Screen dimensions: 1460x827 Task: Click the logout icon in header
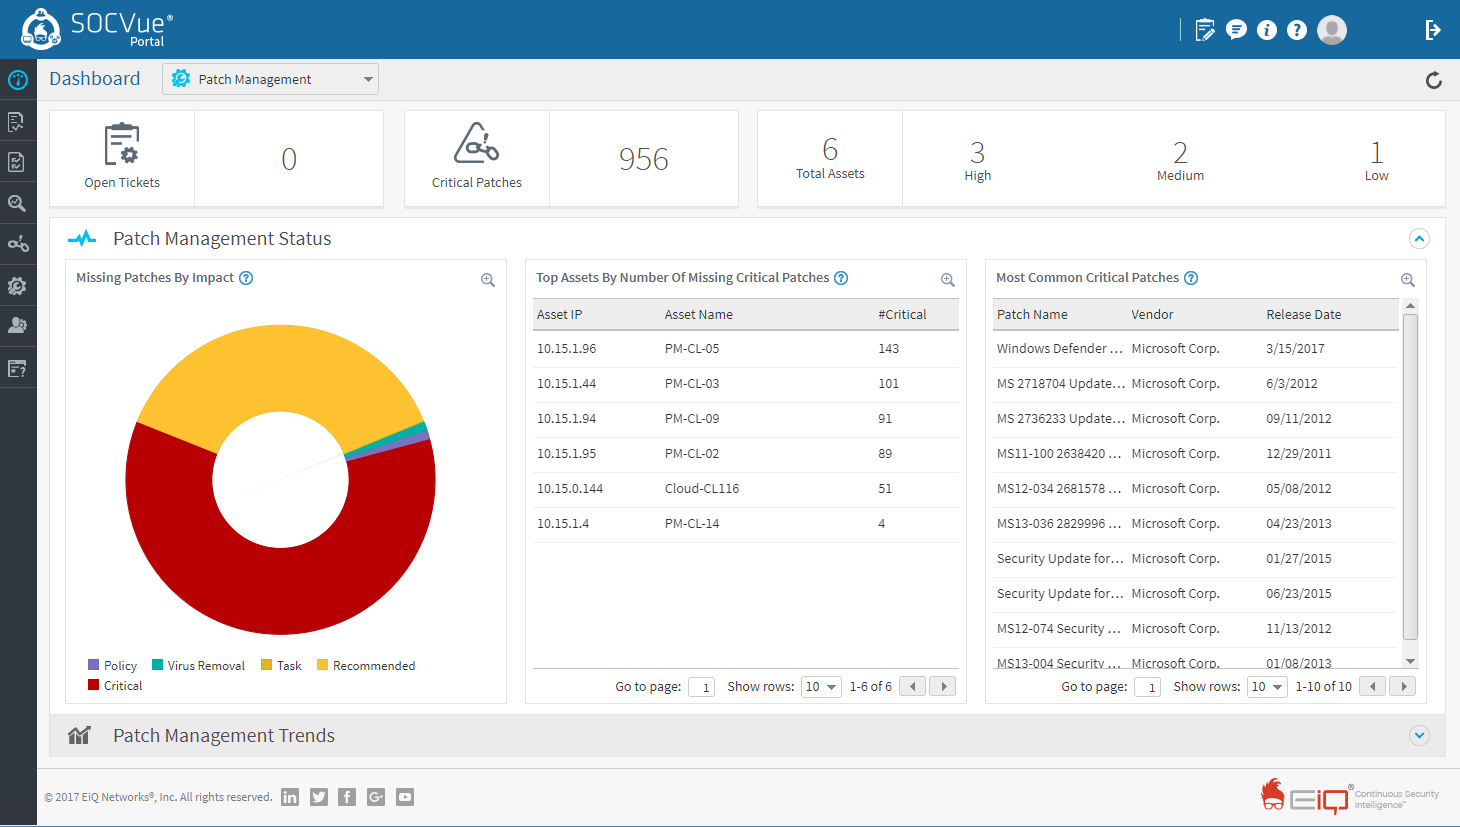click(1432, 30)
